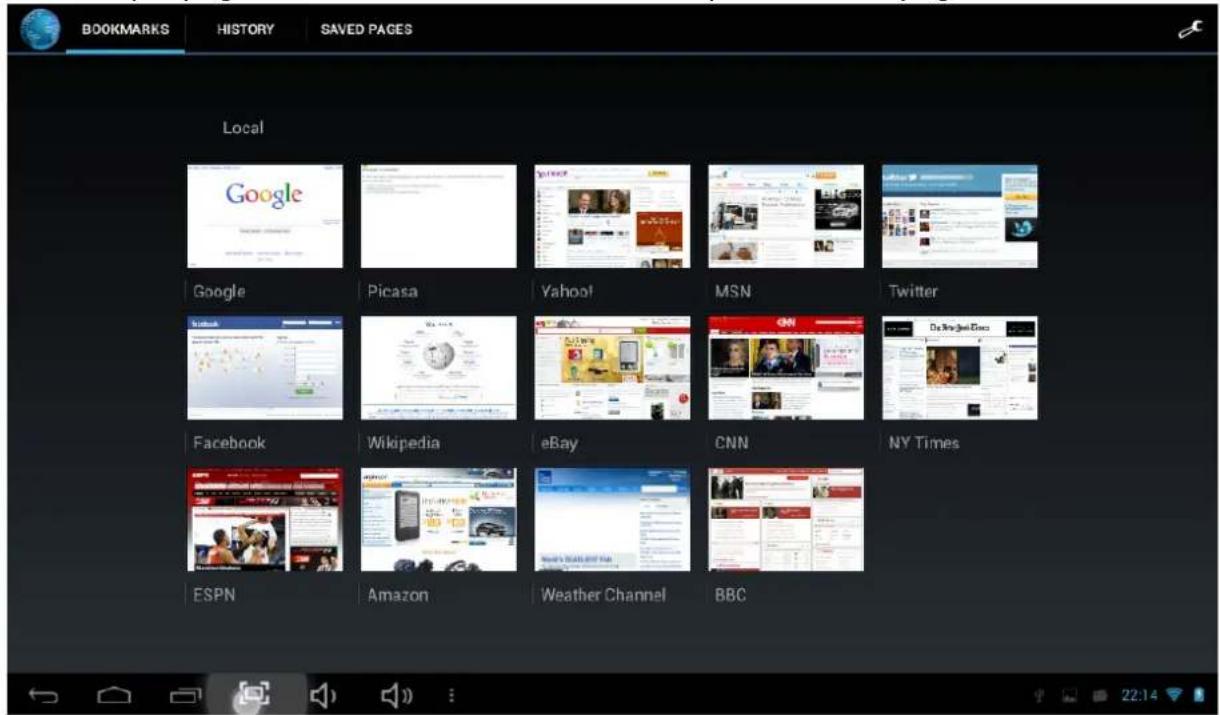Open the NY Times bookmark thumbnail
This screenshot has height=715, width=1220.
tap(960, 368)
